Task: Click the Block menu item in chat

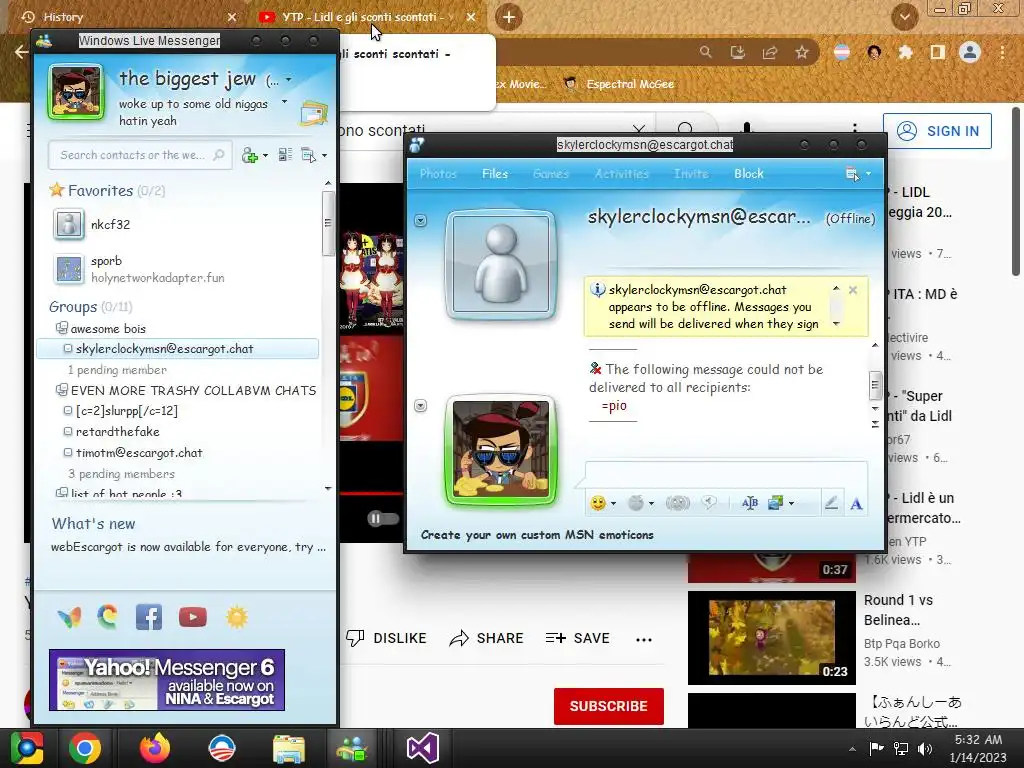Action: click(748, 174)
